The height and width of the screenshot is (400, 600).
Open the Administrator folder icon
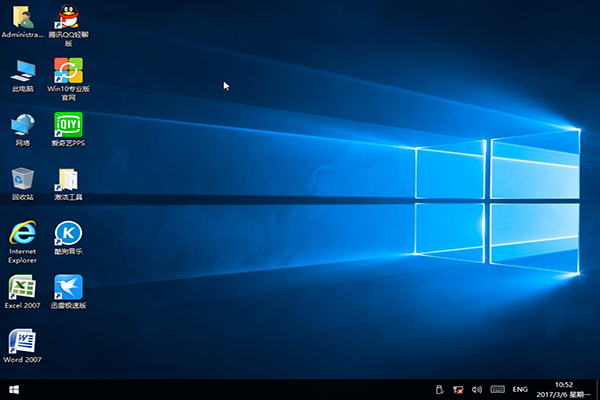pyautogui.click(x=22, y=17)
